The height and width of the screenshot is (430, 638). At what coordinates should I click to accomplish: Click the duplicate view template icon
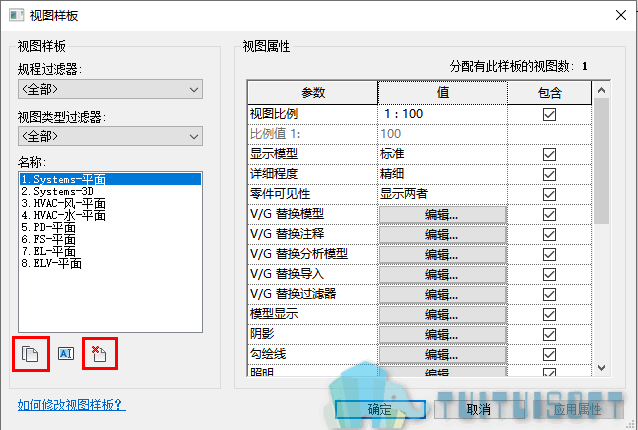[x=30, y=354]
